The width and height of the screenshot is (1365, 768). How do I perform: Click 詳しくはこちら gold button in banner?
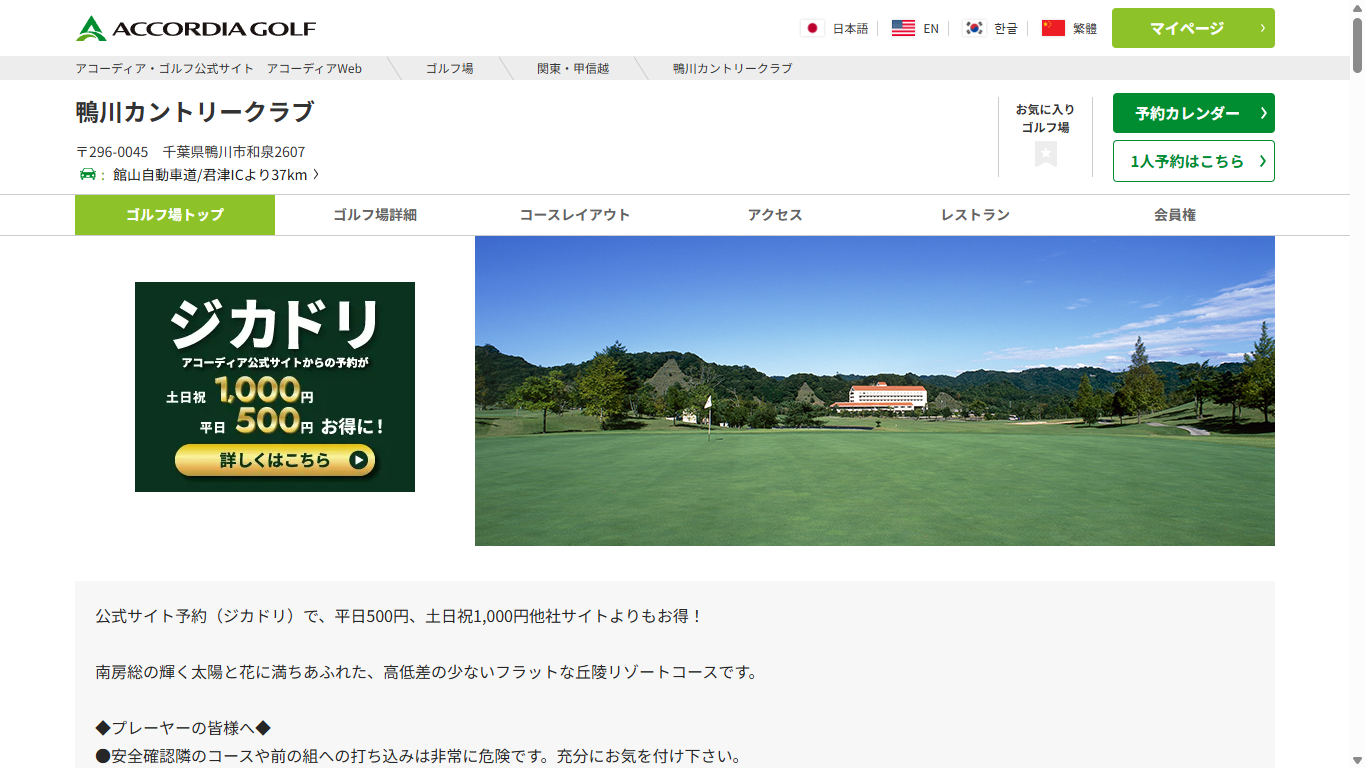pos(275,460)
